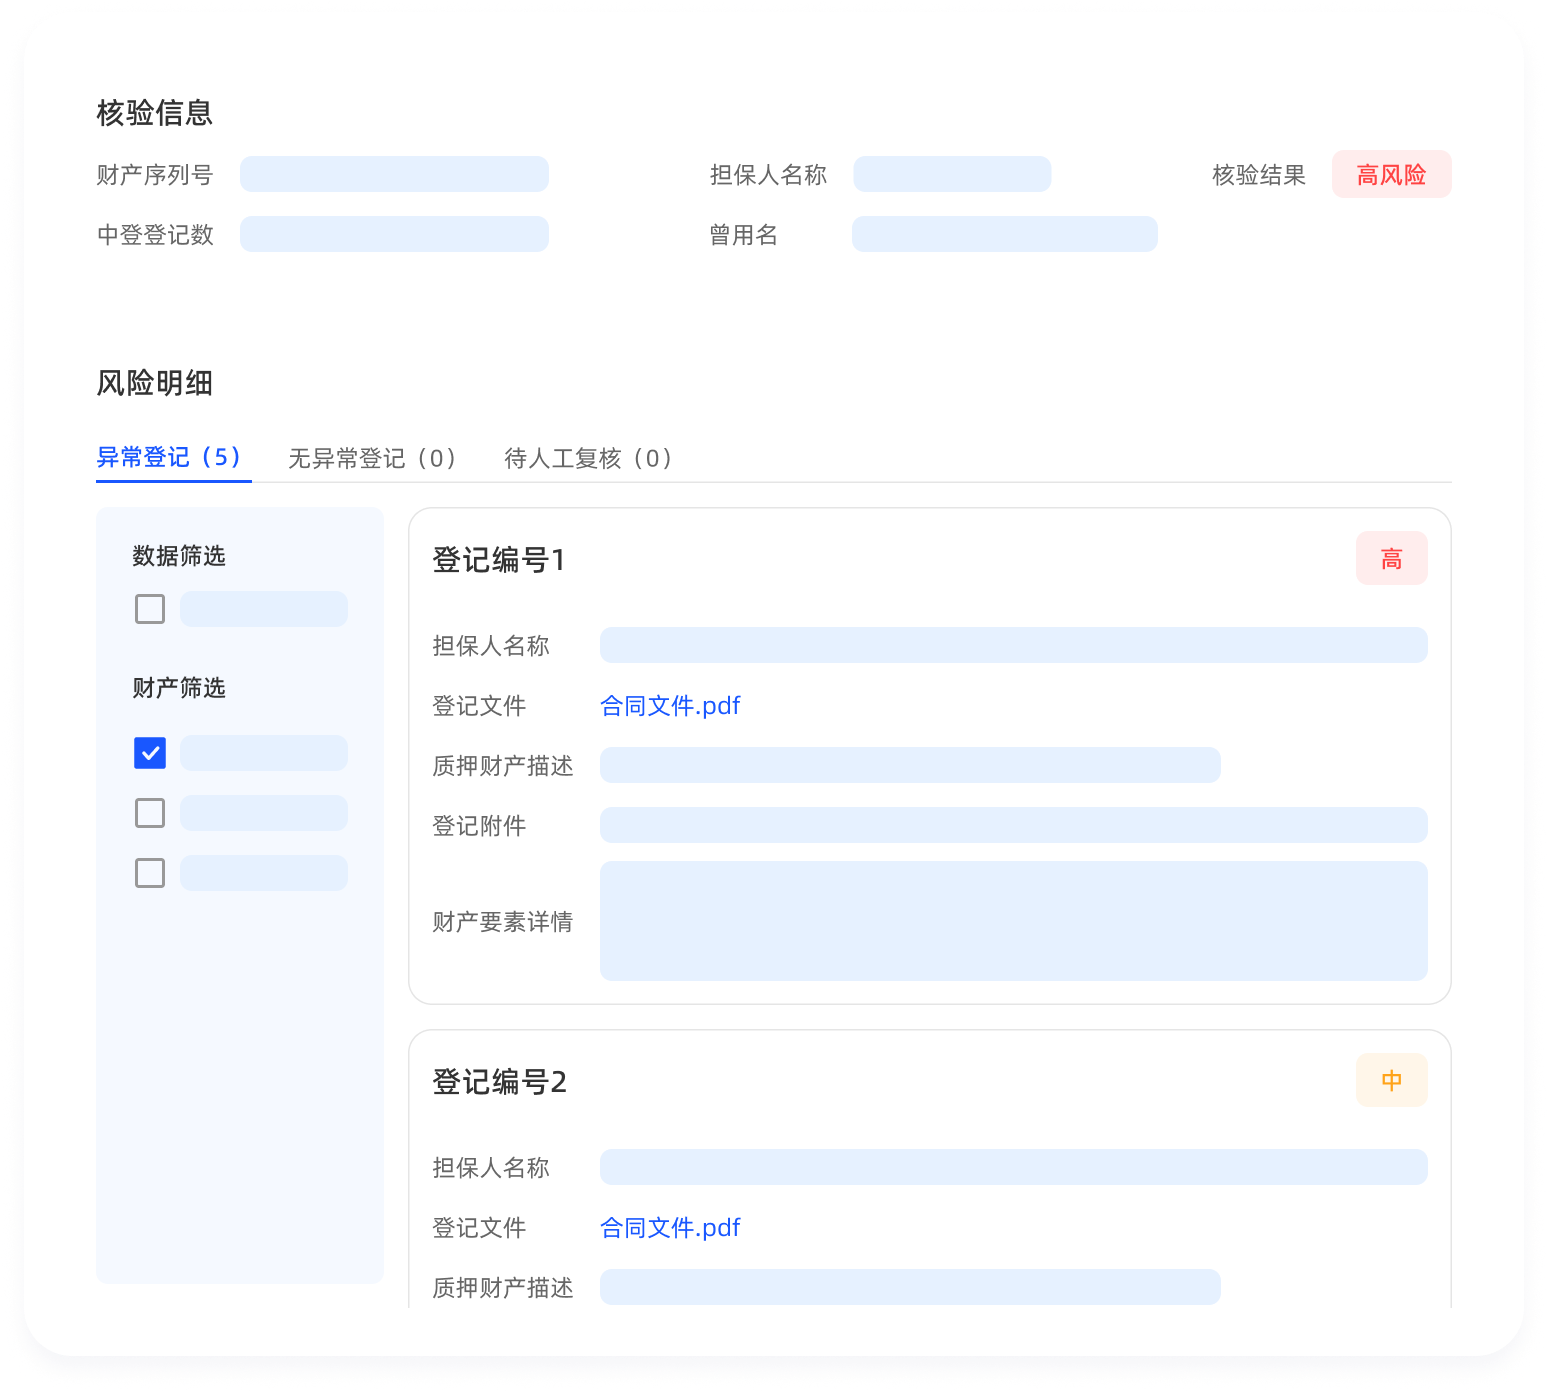
Task: Click the 高风险 result badge
Action: click(1390, 175)
